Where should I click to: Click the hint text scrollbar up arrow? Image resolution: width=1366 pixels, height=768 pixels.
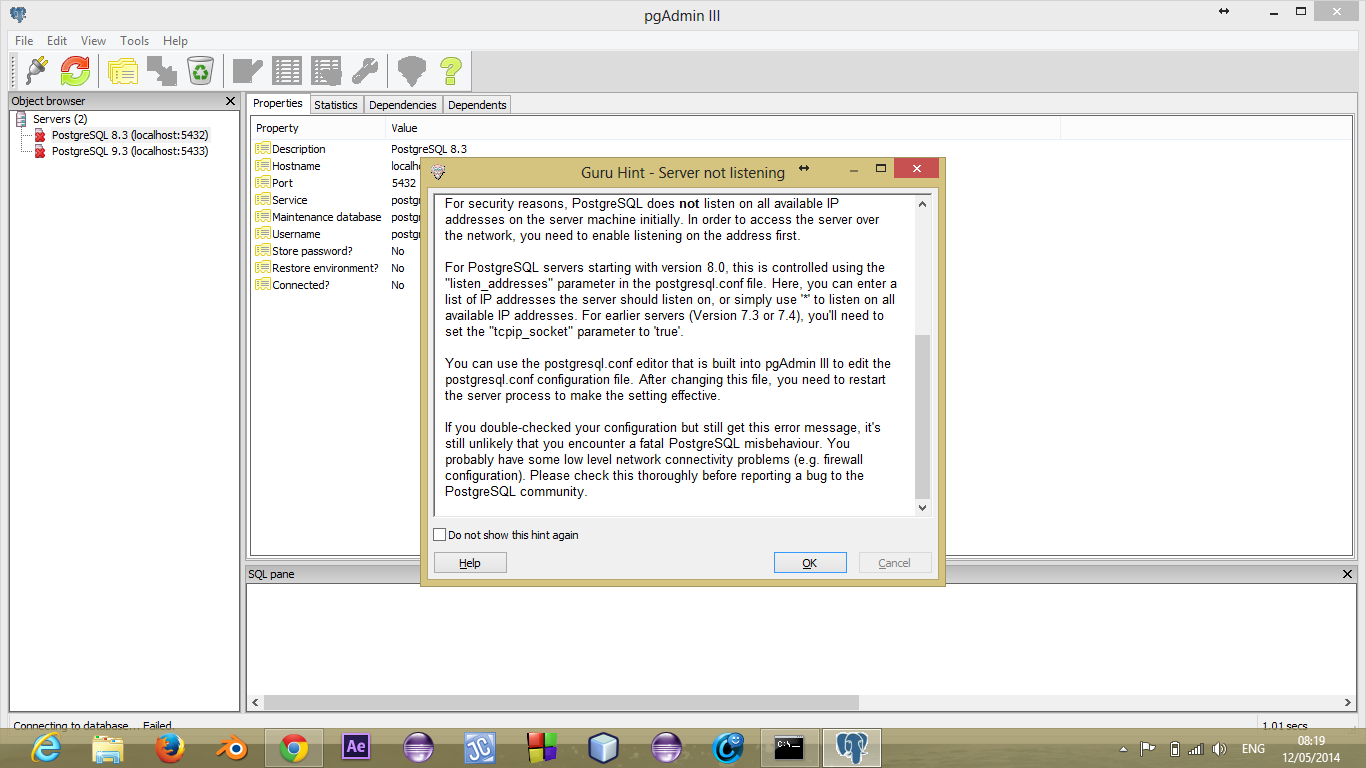point(922,204)
